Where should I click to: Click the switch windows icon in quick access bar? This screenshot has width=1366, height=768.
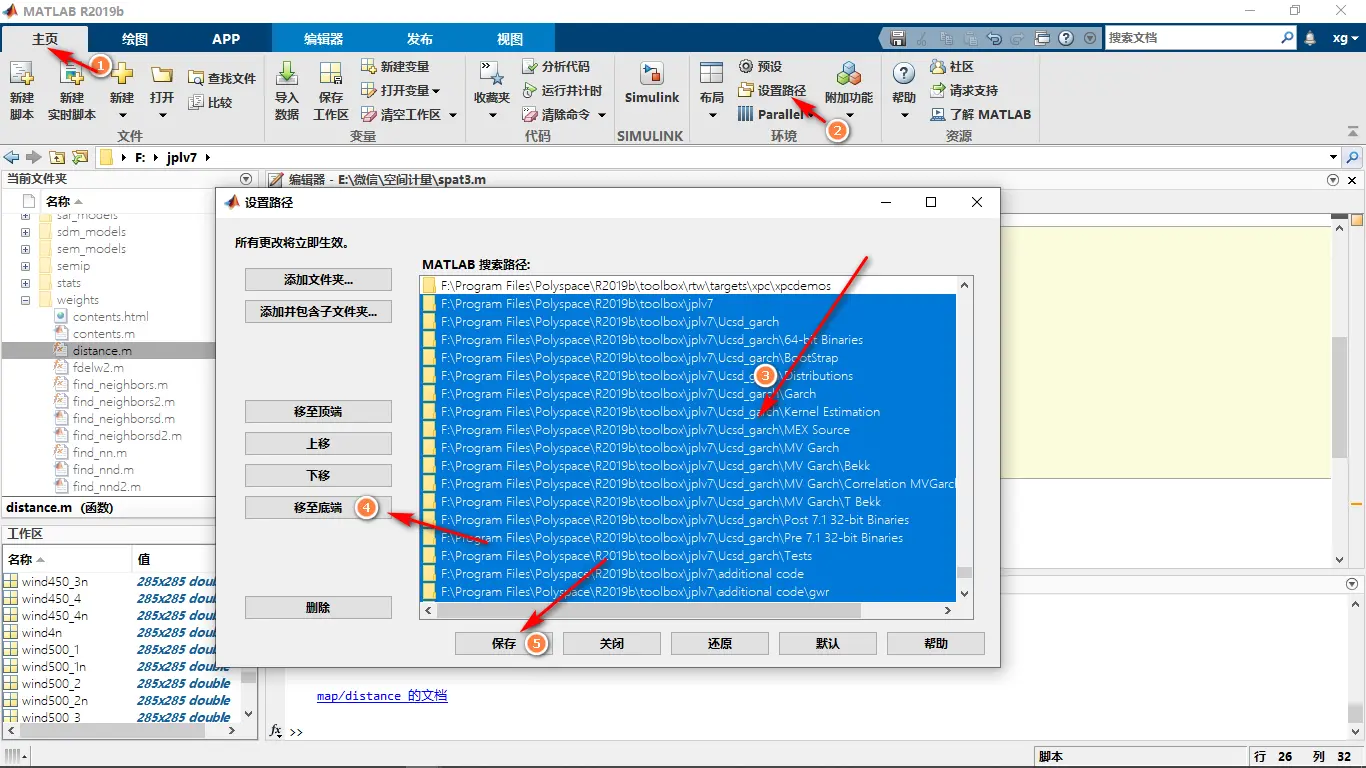[x=1042, y=38]
